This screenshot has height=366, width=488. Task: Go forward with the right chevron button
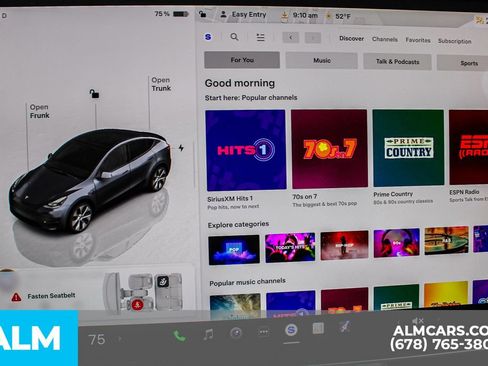coord(313,38)
